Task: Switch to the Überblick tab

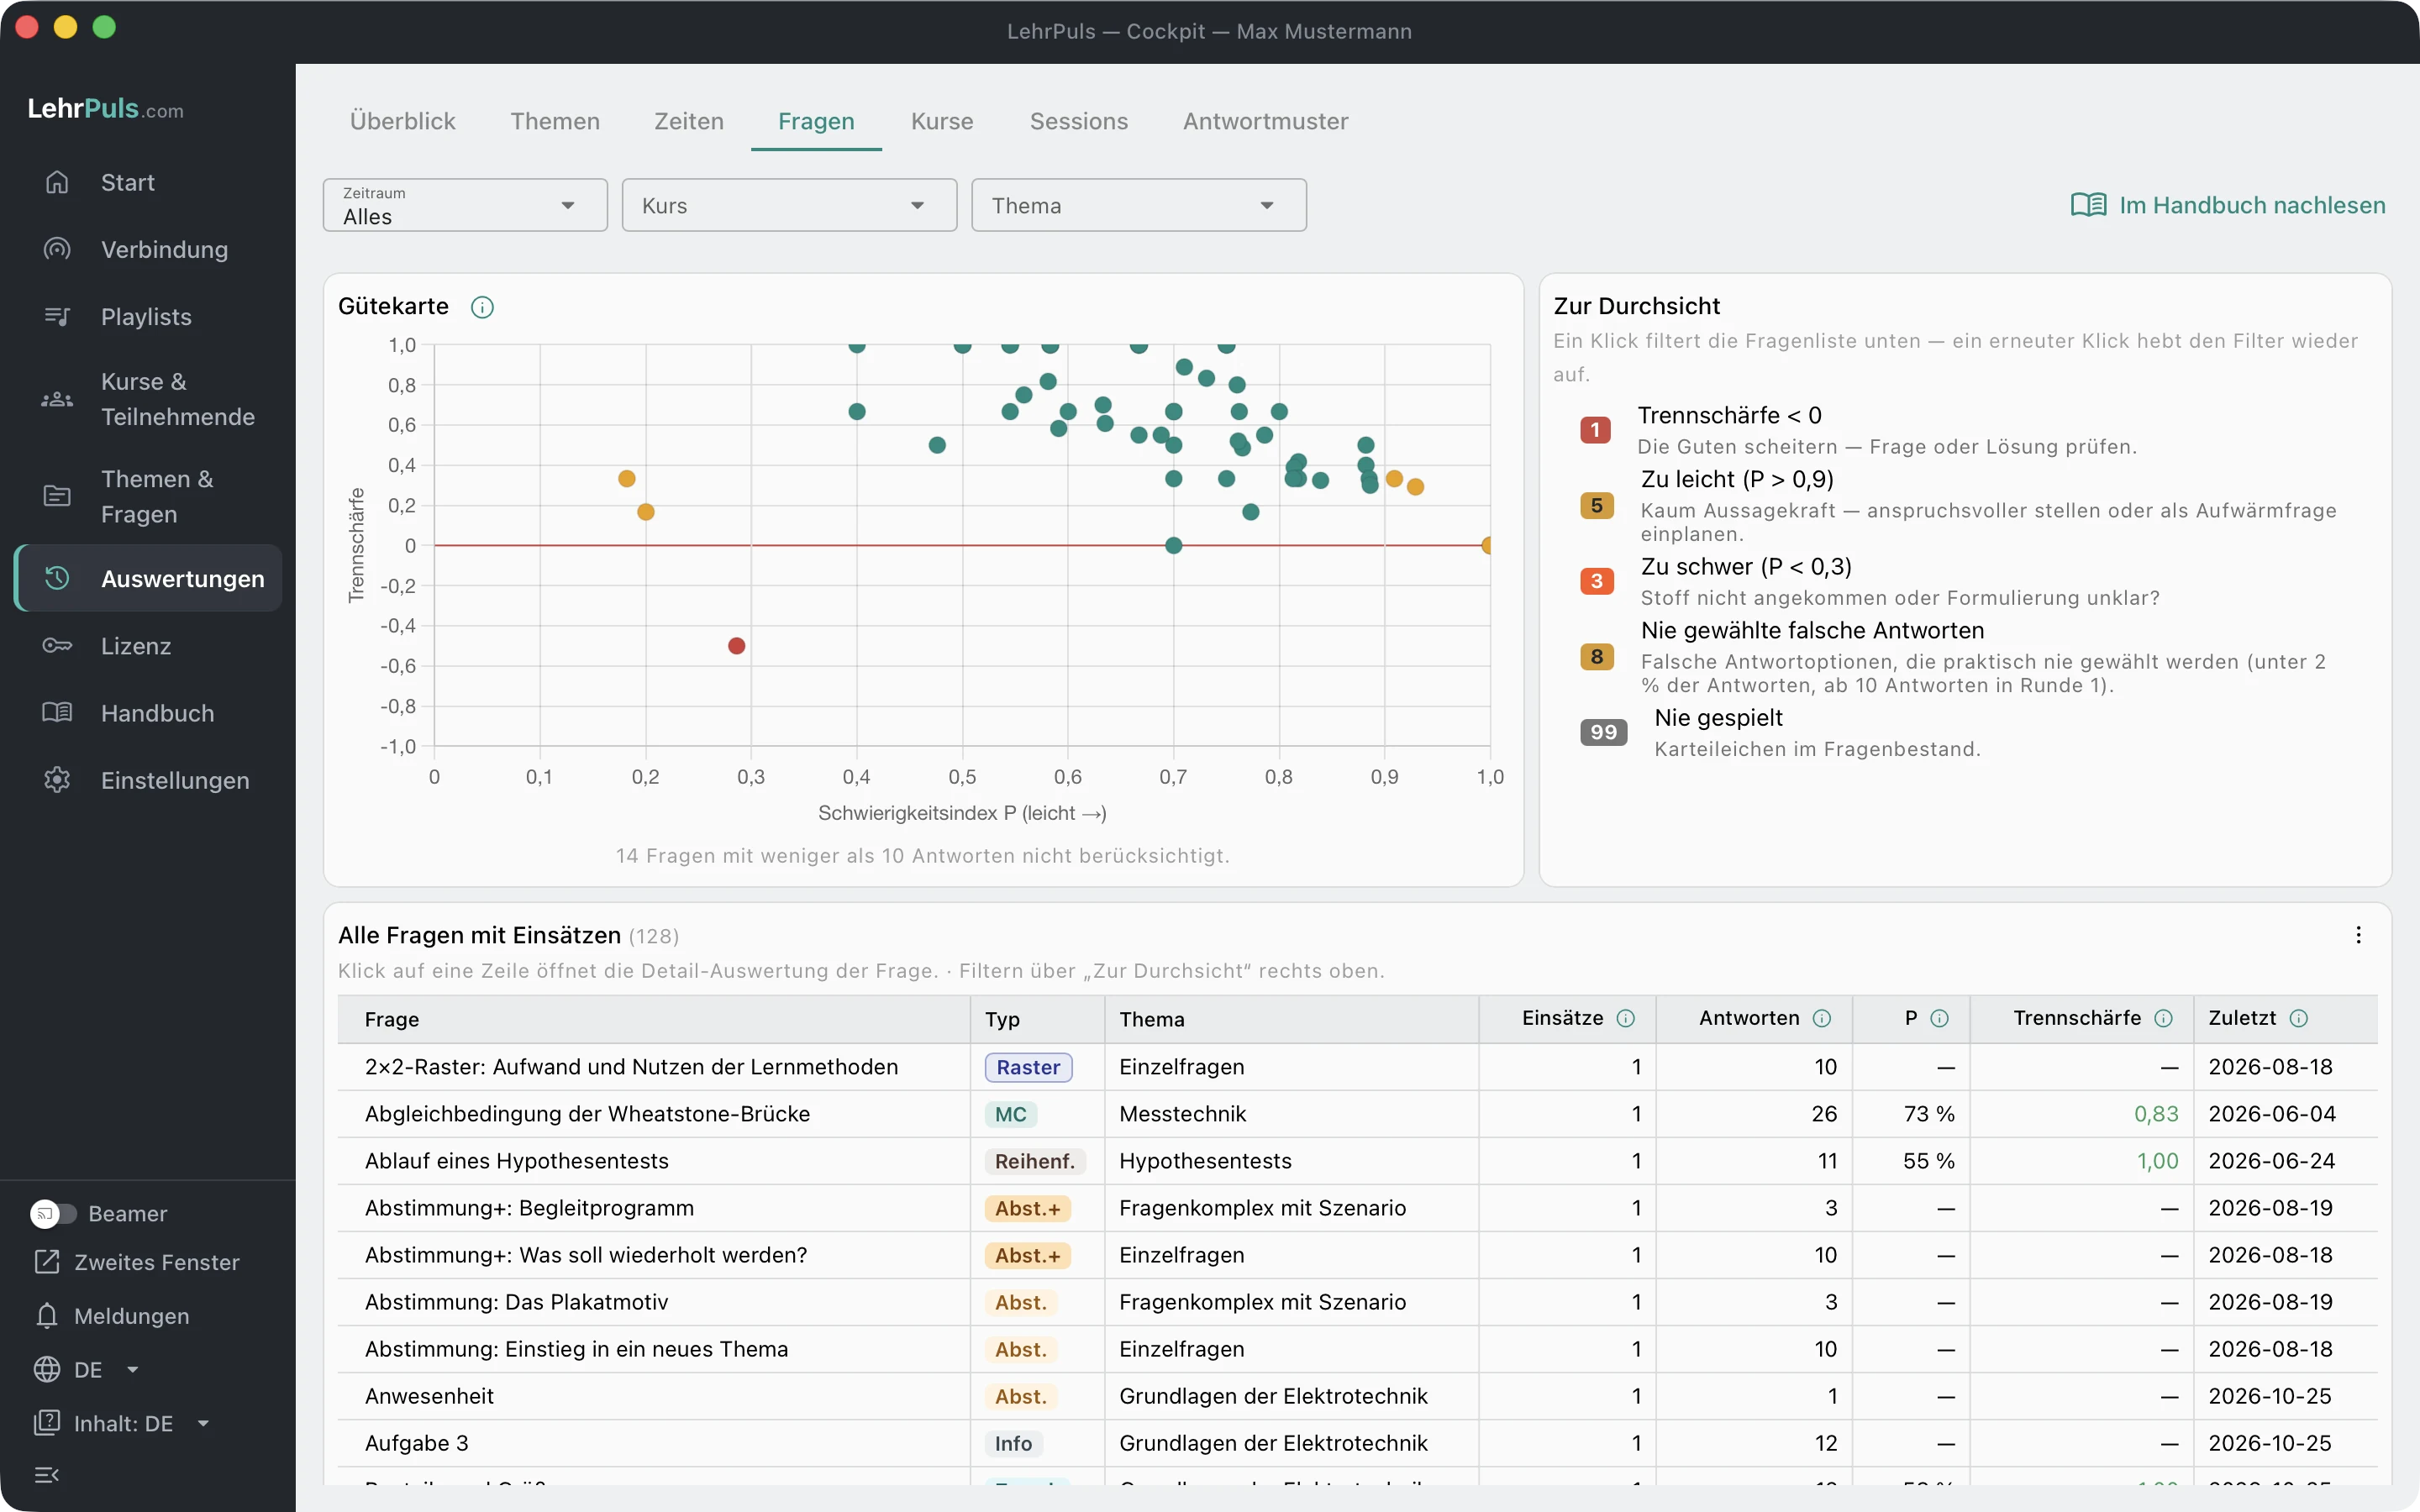Action: 402,121
